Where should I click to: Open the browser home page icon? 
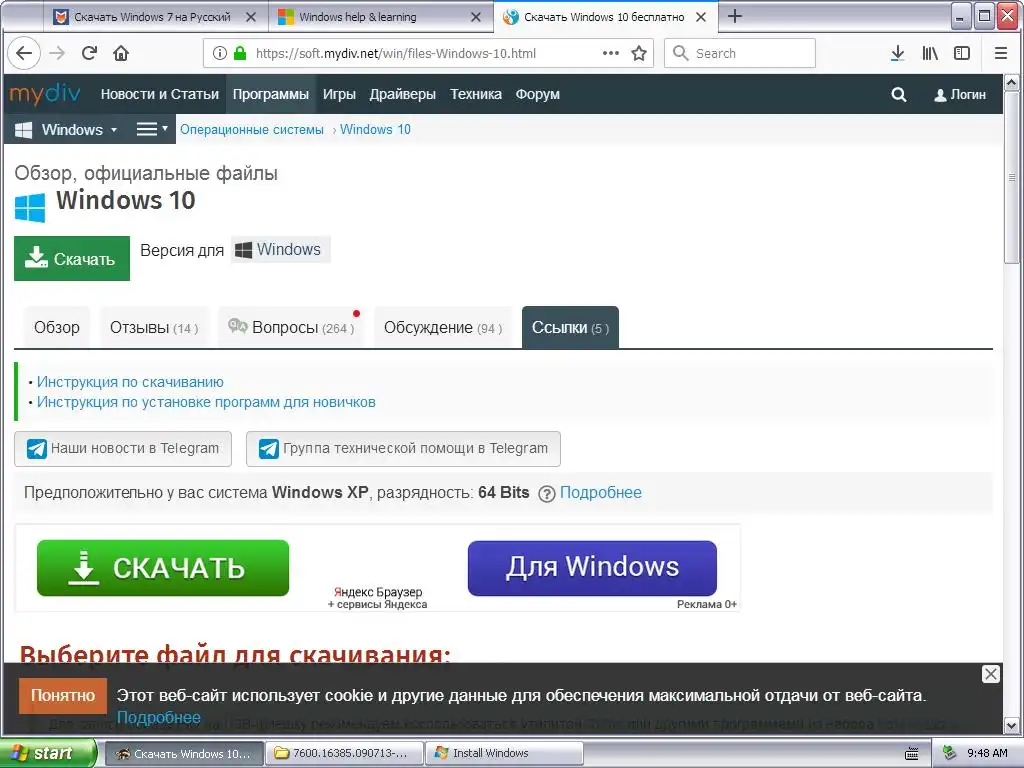[121, 53]
